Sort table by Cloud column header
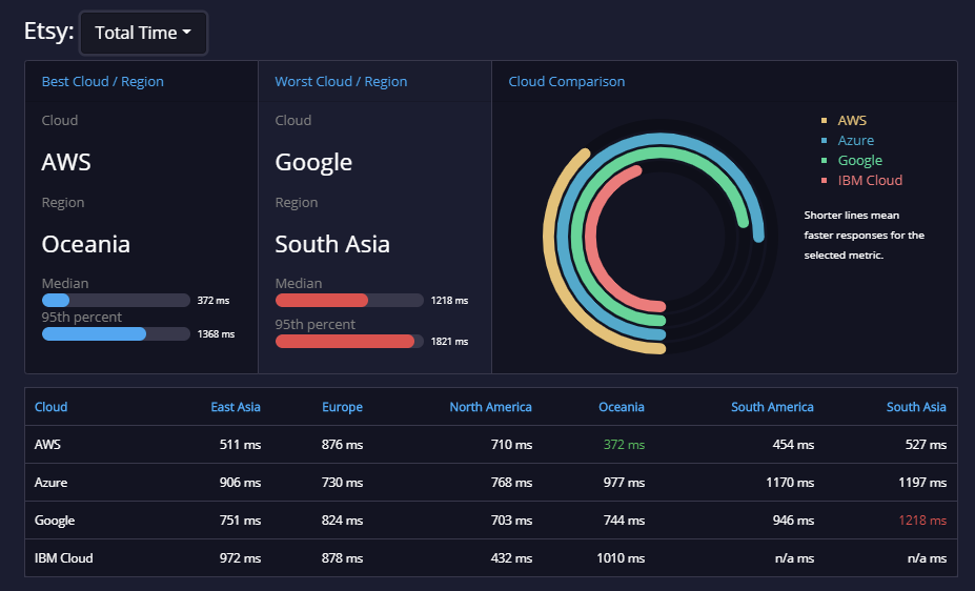977x591 pixels. pos(50,407)
